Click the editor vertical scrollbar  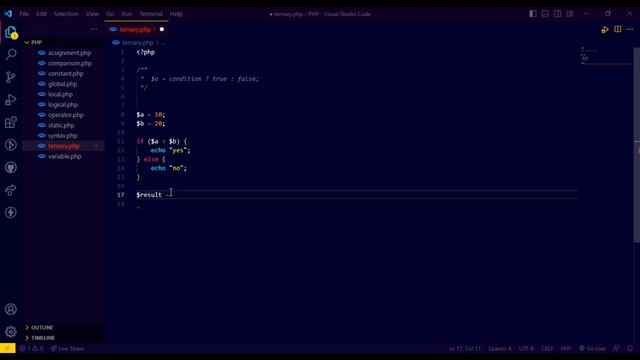coord(637,145)
